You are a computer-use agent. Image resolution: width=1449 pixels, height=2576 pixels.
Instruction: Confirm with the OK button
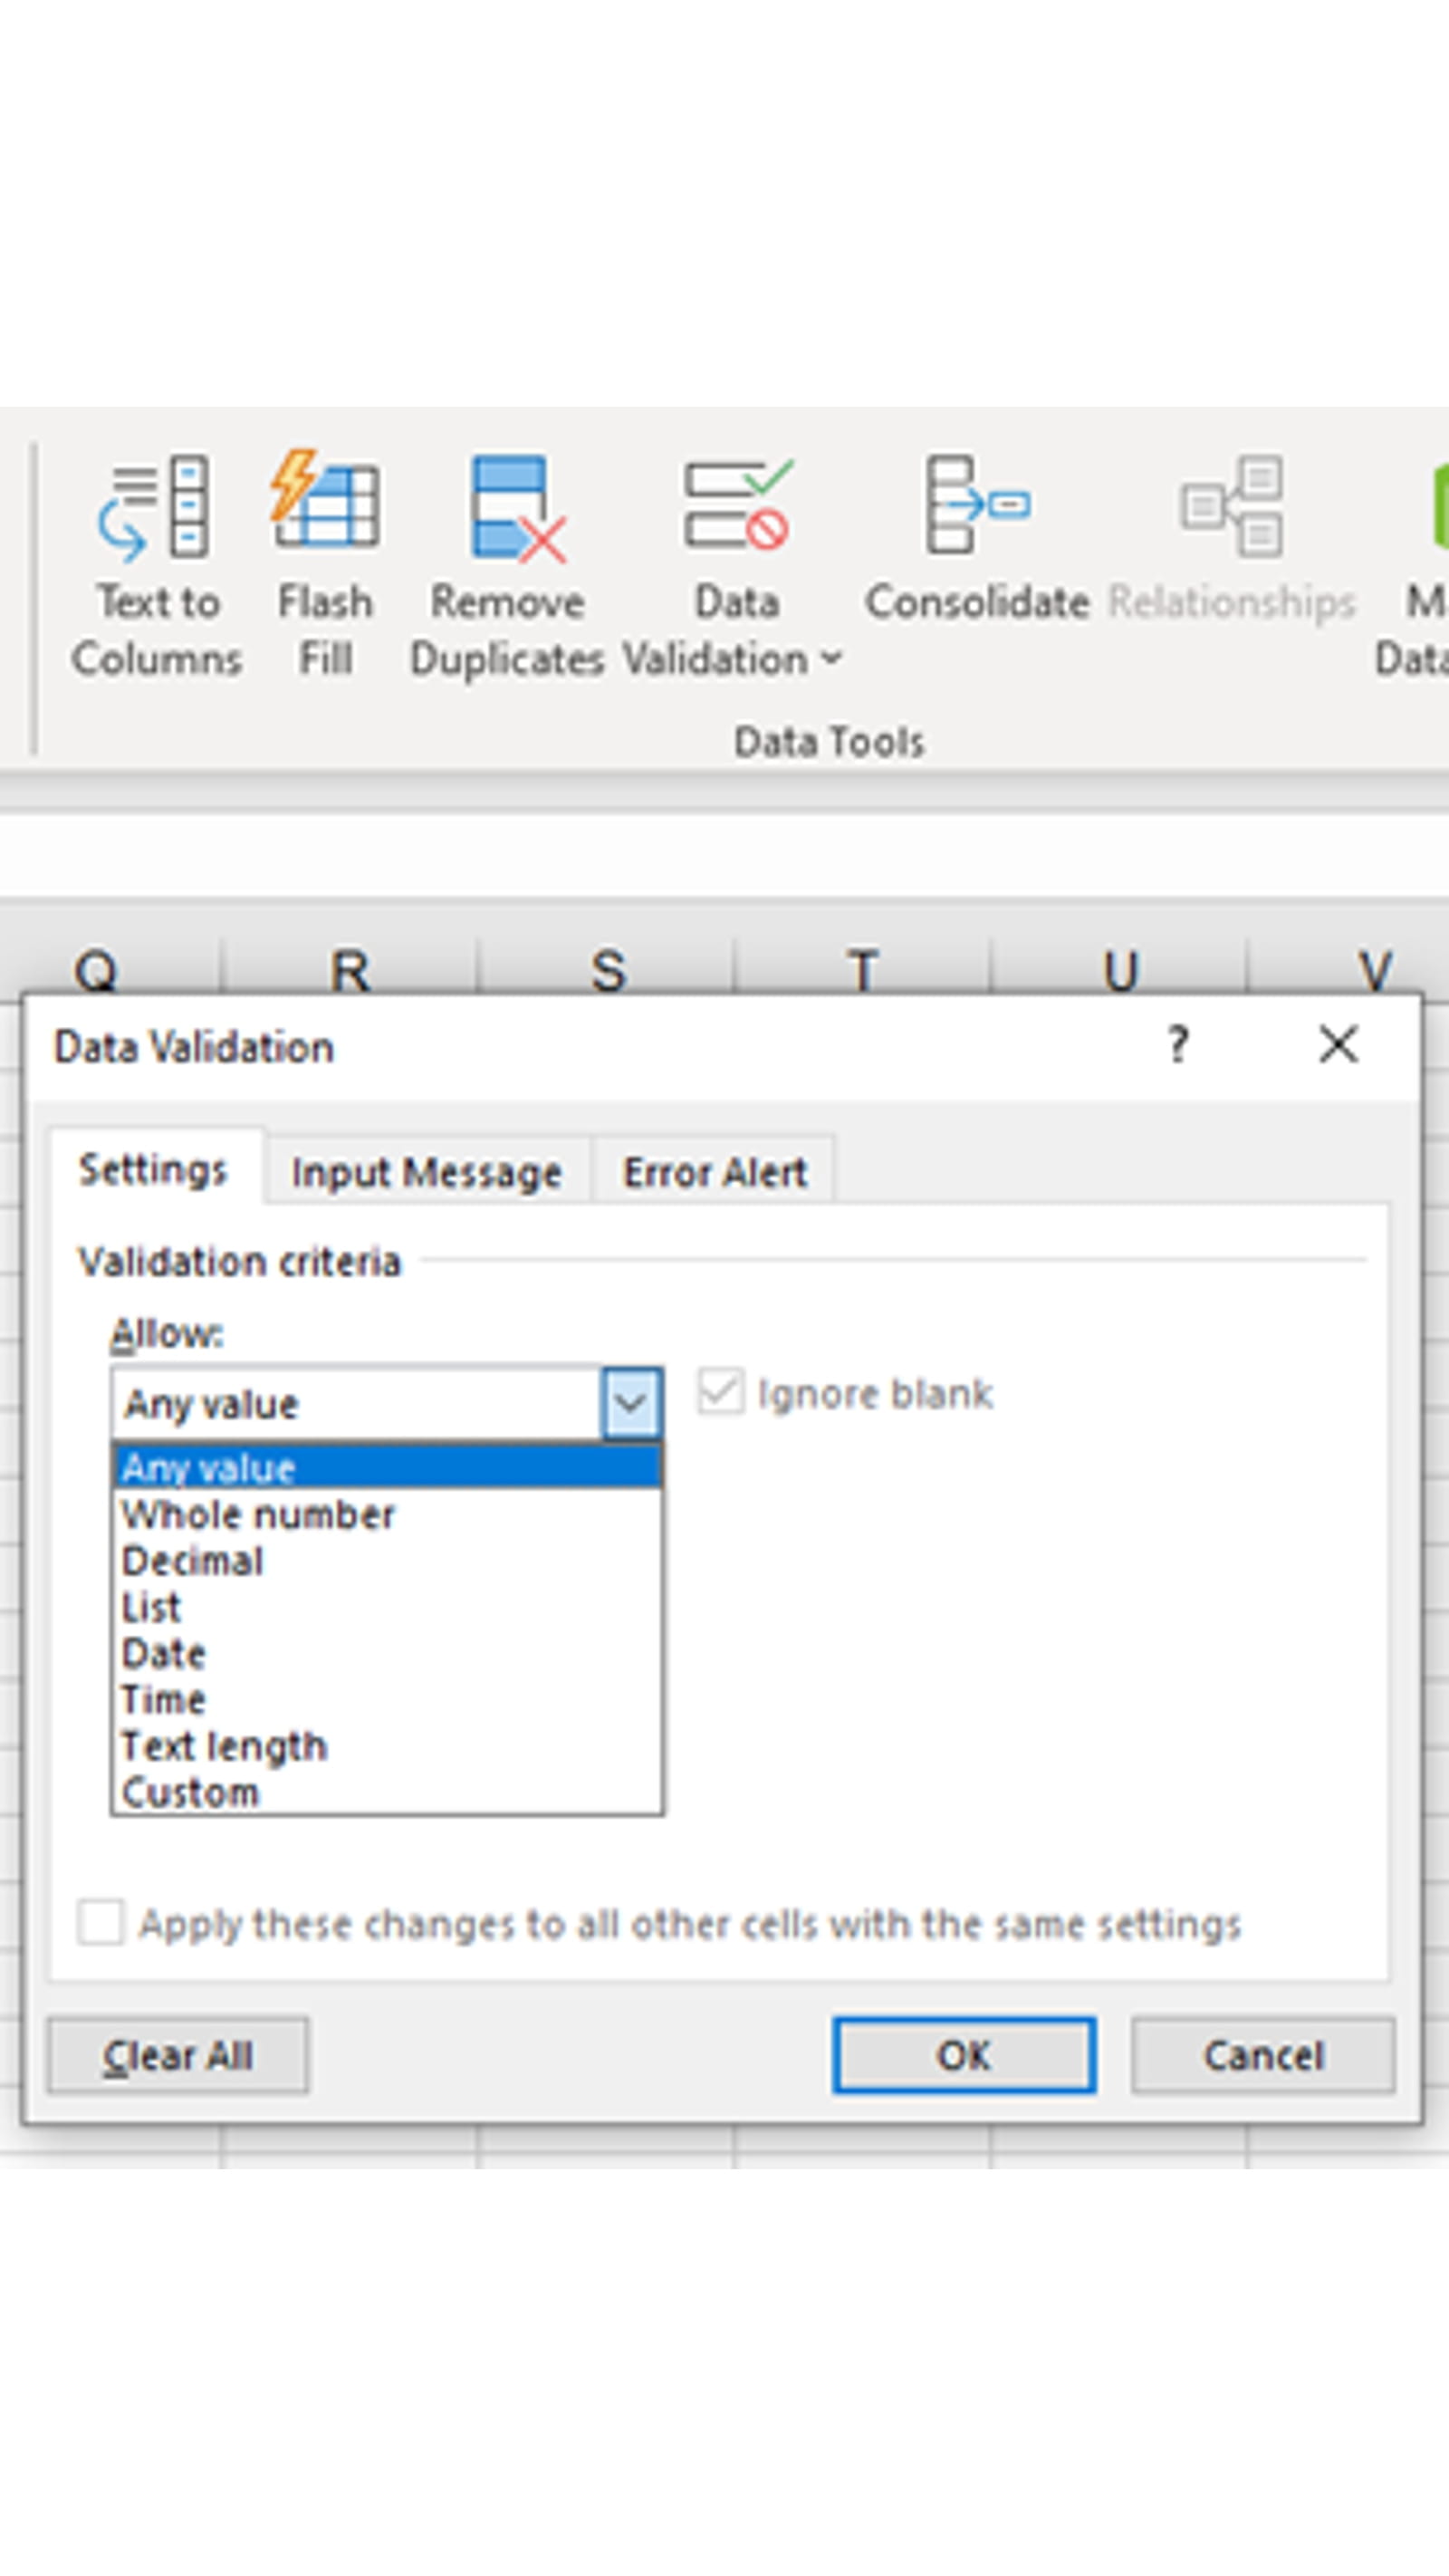963,2055
